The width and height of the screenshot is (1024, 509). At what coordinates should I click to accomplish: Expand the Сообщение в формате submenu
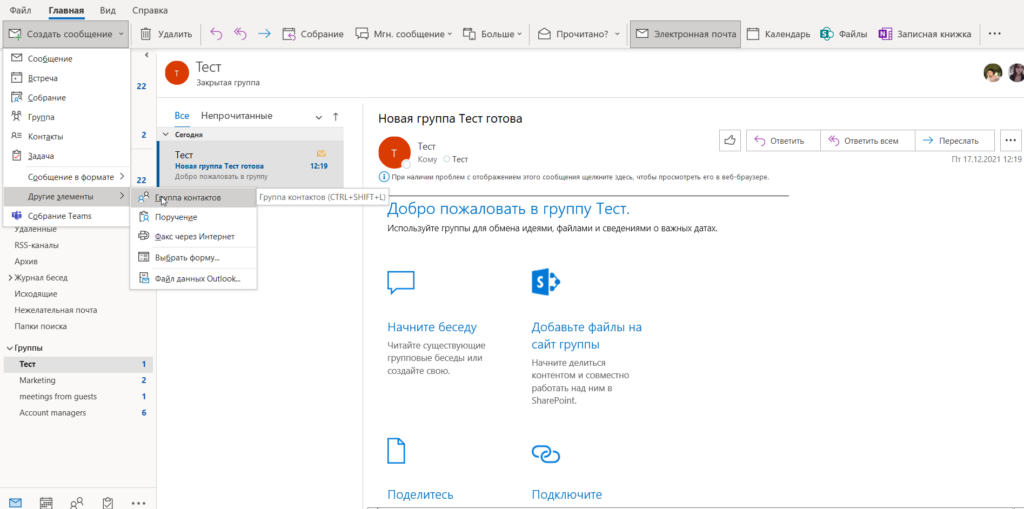pyautogui.click(x=67, y=177)
